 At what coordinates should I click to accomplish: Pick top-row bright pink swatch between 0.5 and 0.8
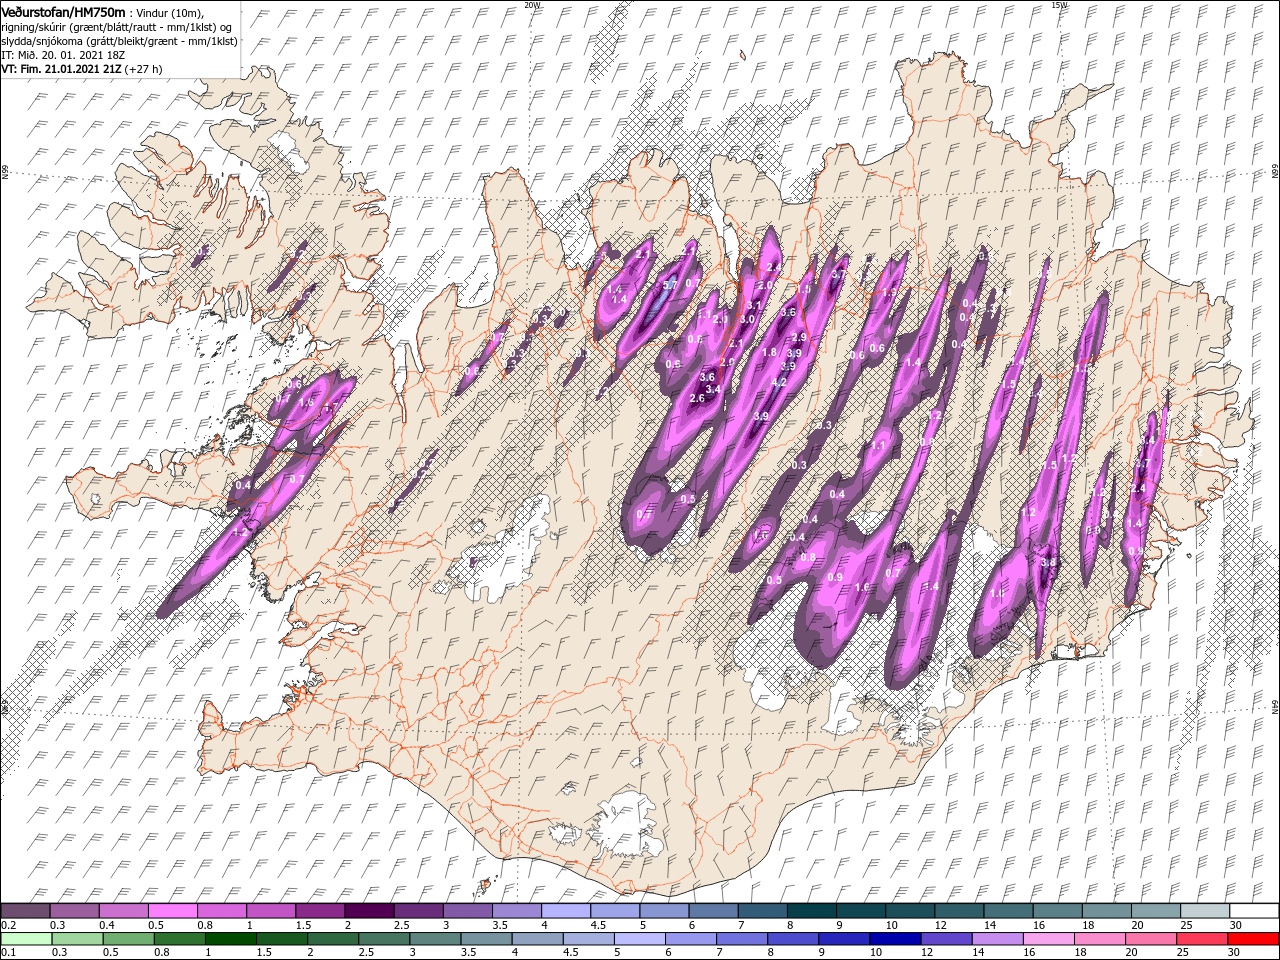pyautogui.click(x=173, y=910)
